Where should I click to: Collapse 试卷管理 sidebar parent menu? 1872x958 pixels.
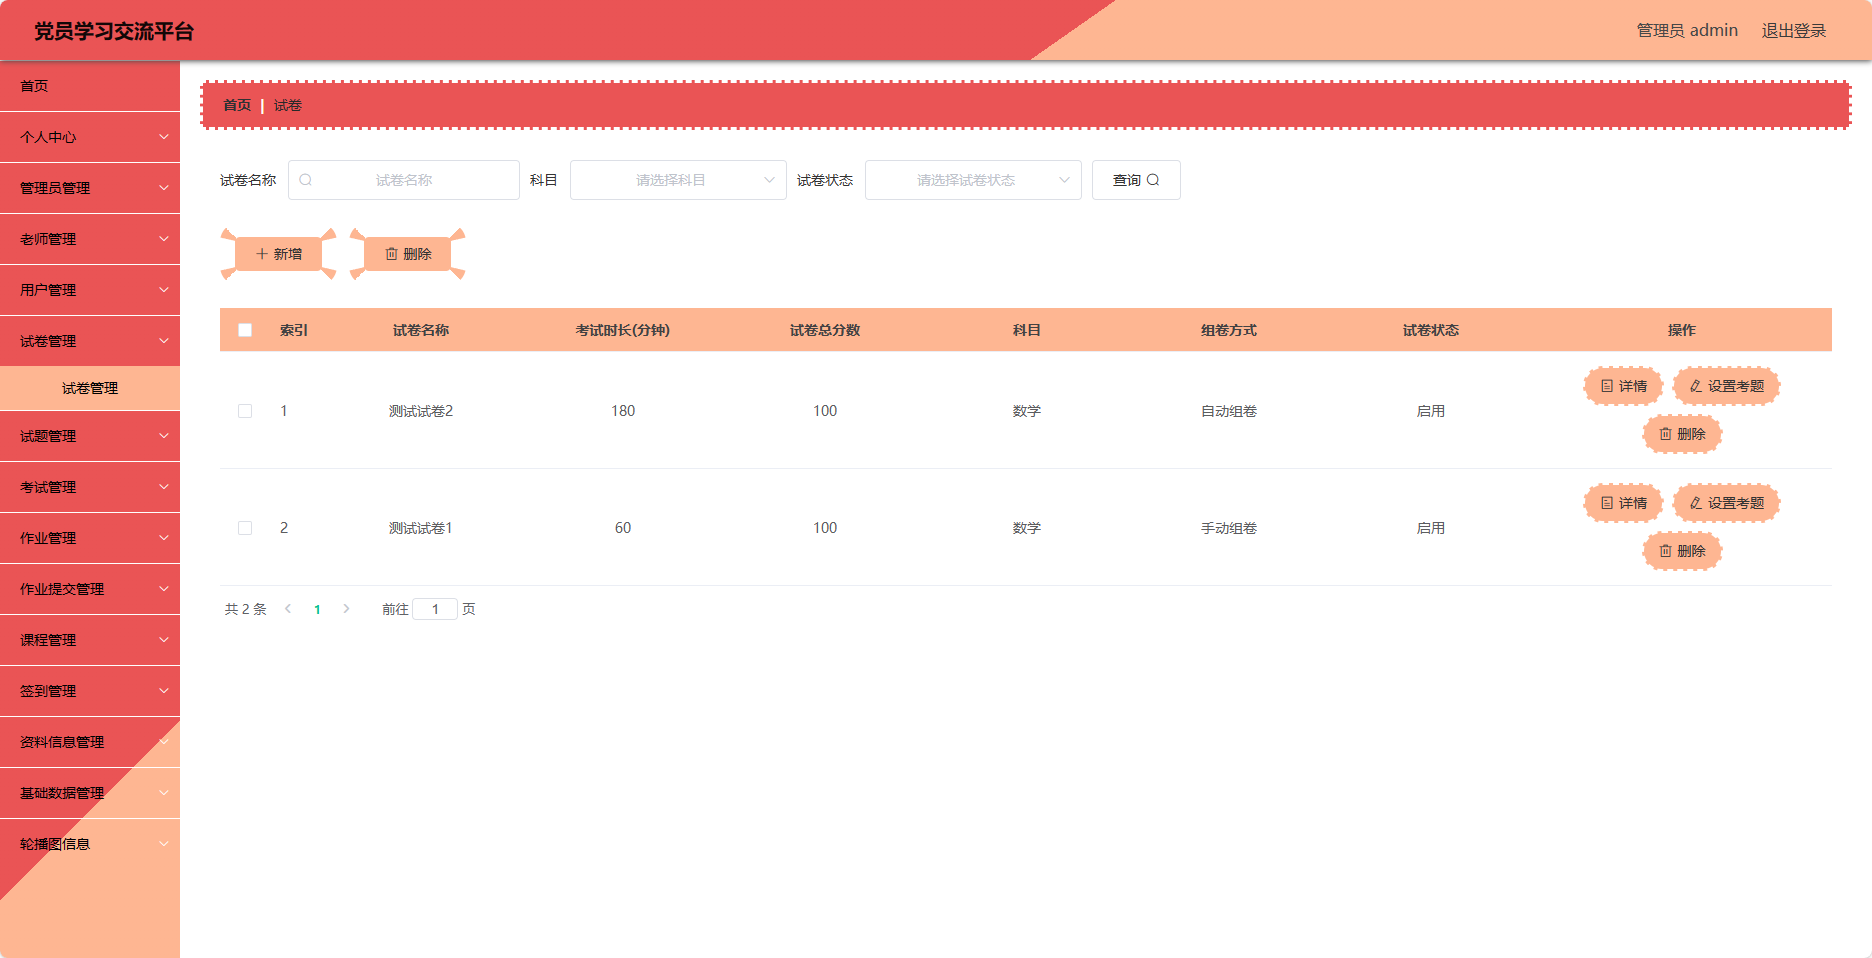(90, 341)
